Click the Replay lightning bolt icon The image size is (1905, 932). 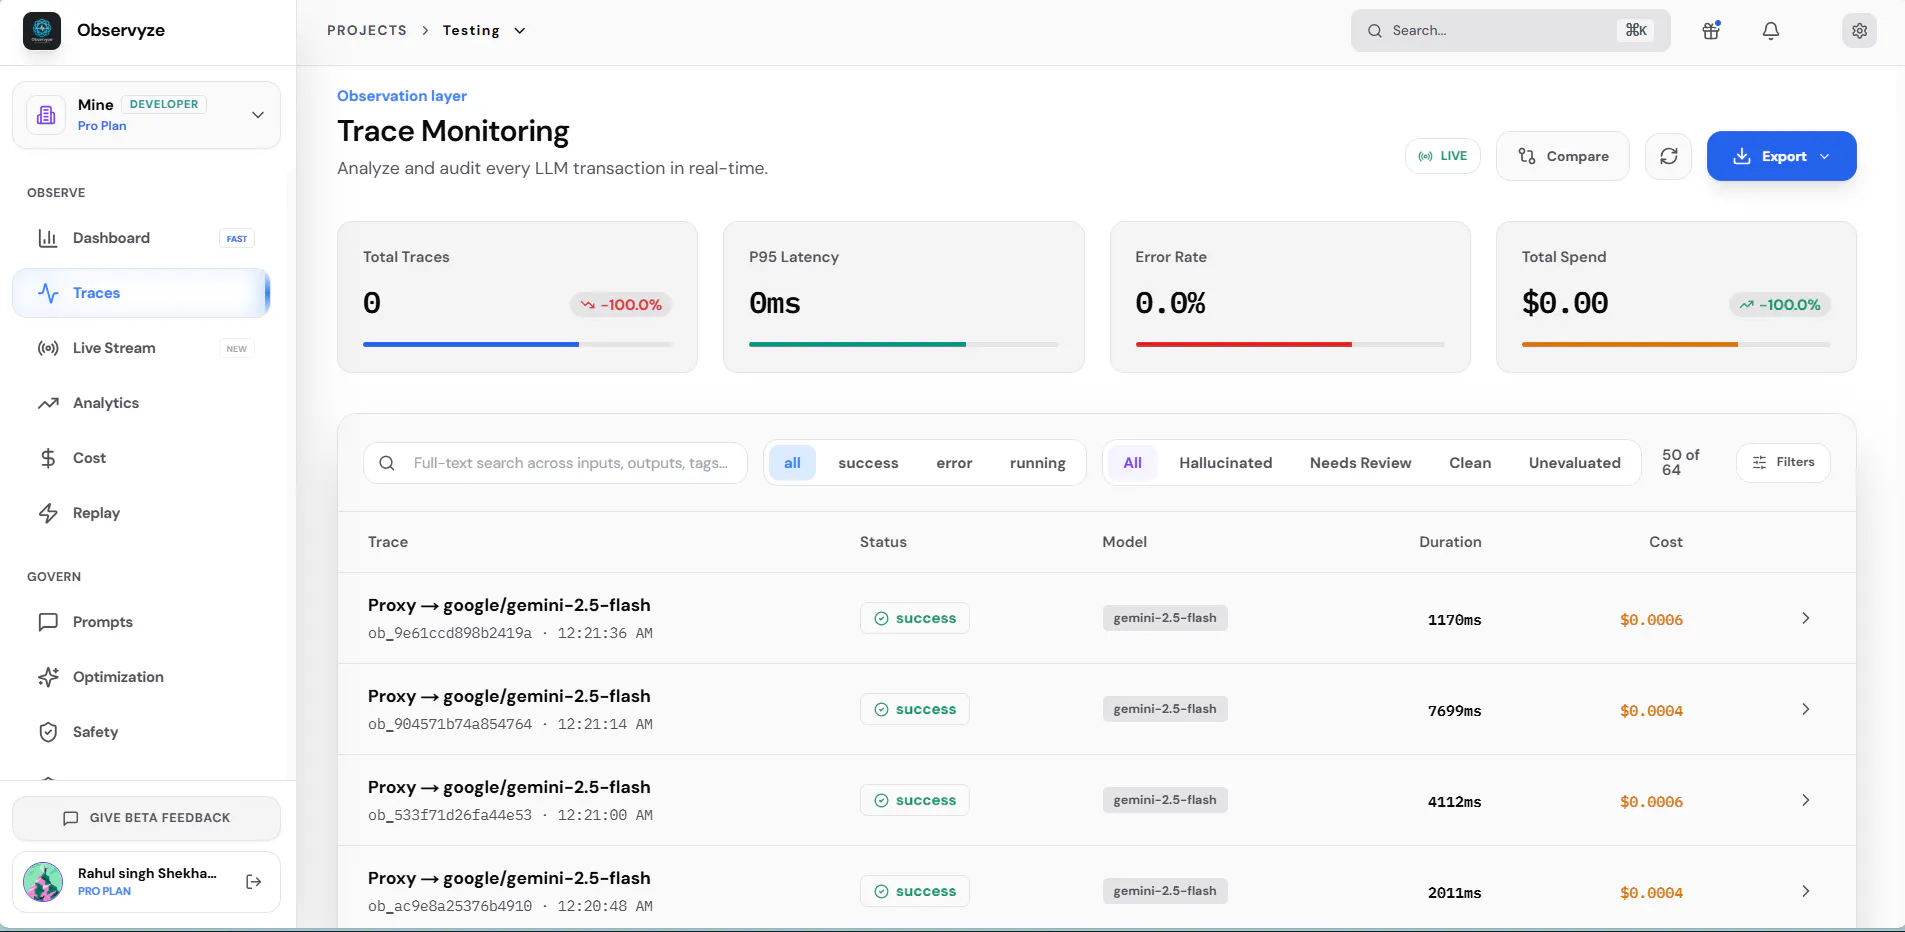[48, 513]
